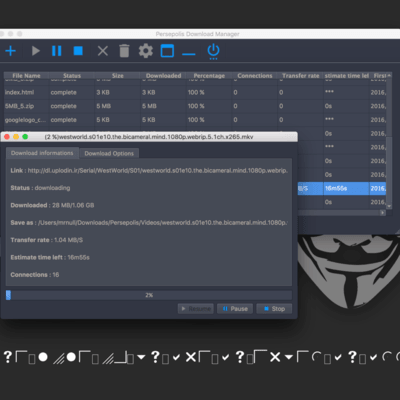Click complete status of googlelogo row
The image size is (400, 400).
point(63,120)
